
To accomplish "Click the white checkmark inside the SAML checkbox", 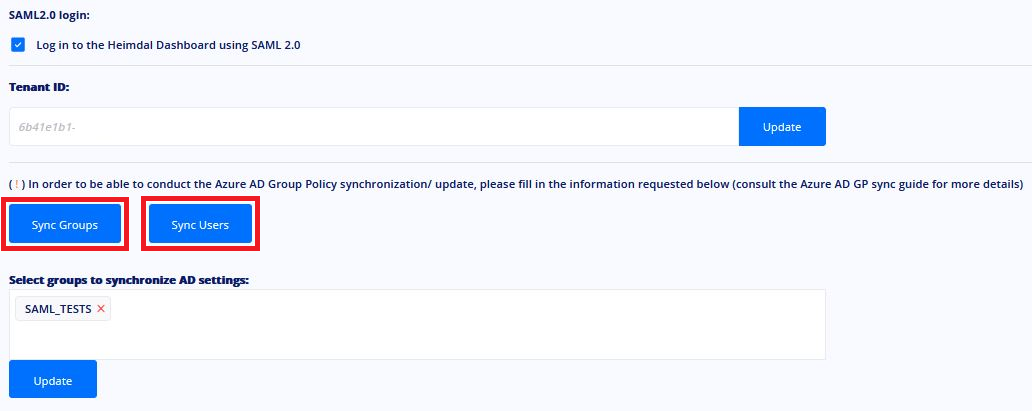I will point(18,45).
